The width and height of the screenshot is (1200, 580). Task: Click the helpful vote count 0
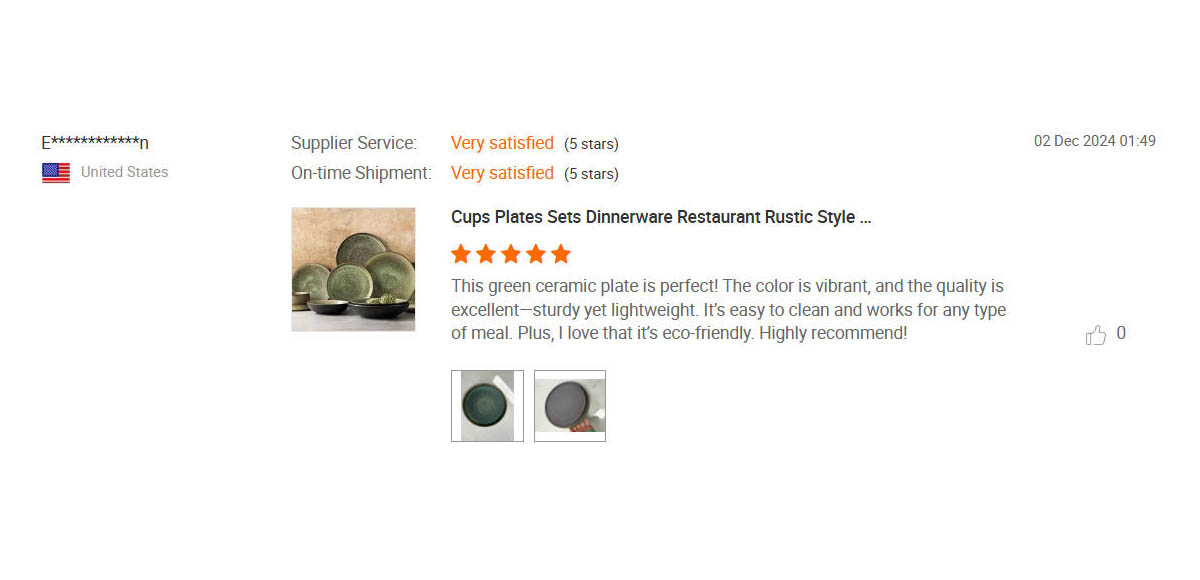tap(1121, 334)
